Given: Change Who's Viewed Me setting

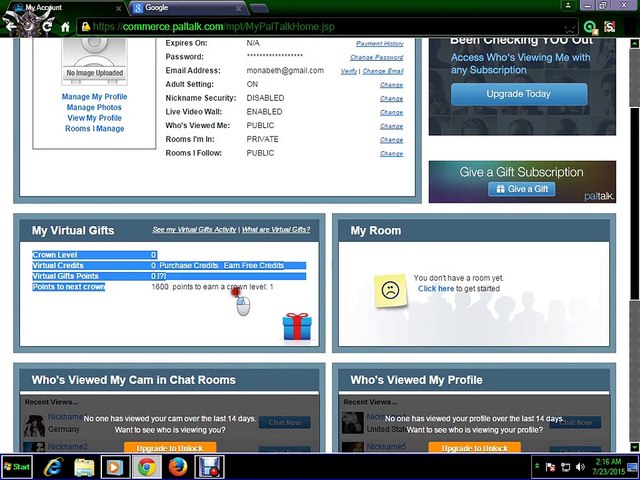Looking at the screenshot, I should tap(391, 126).
